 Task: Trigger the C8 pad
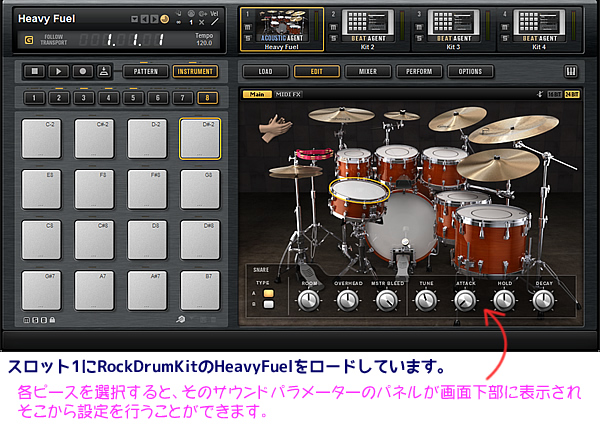[x=41, y=240]
